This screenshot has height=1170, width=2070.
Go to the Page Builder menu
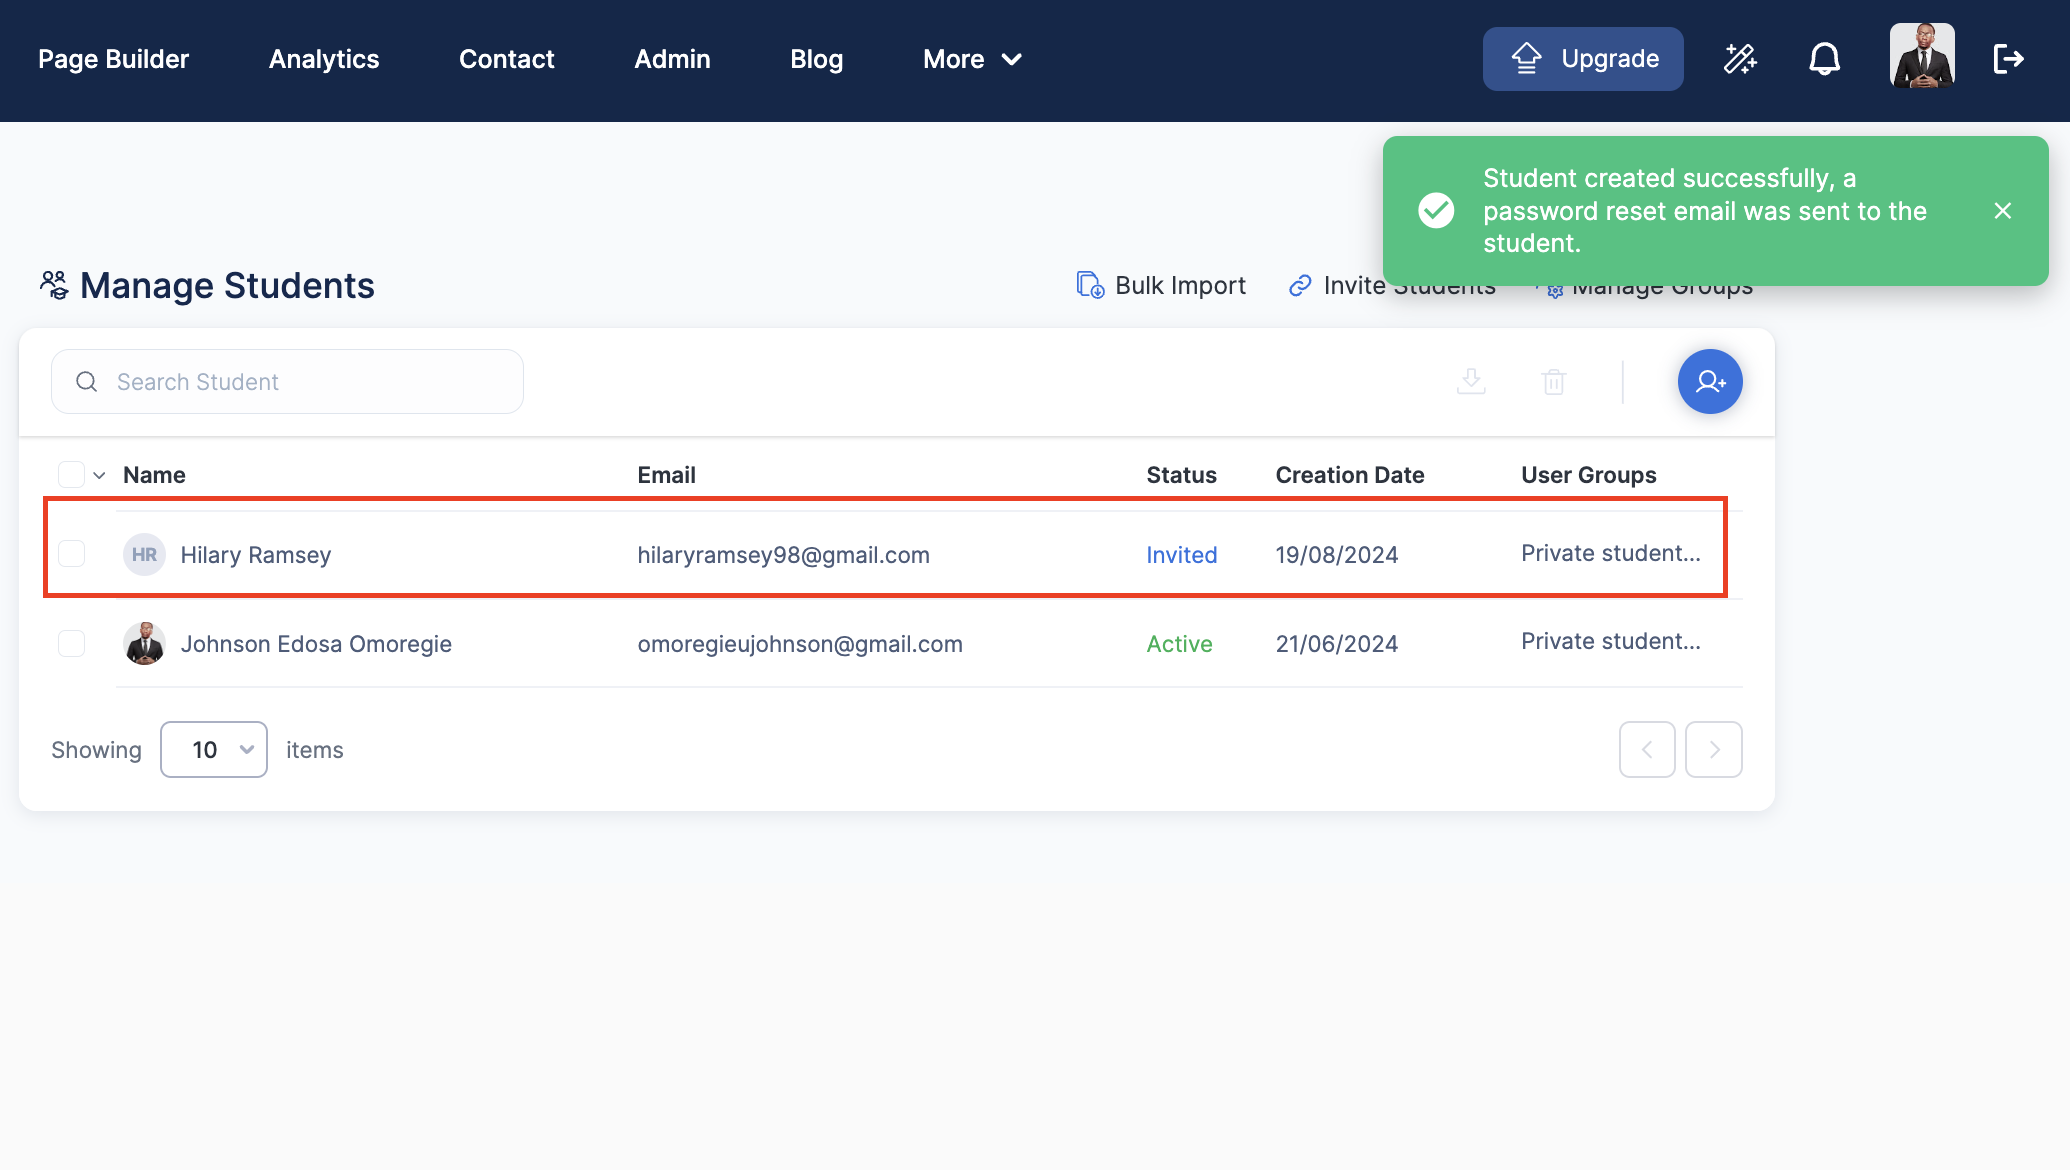tap(113, 59)
